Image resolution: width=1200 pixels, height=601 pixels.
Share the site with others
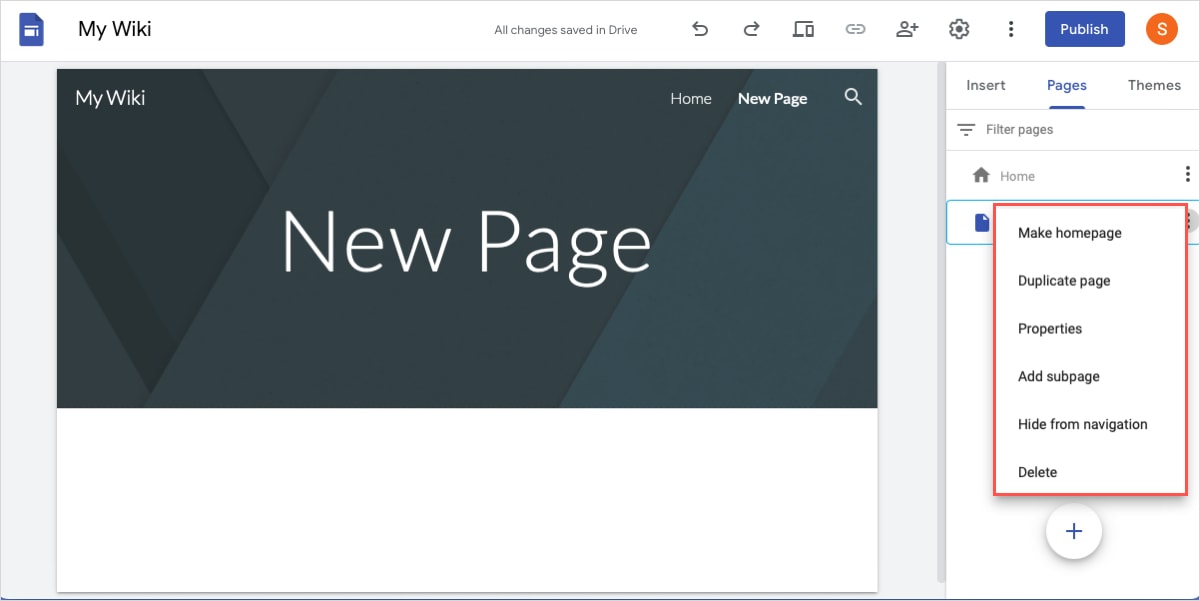pyautogui.click(x=907, y=29)
